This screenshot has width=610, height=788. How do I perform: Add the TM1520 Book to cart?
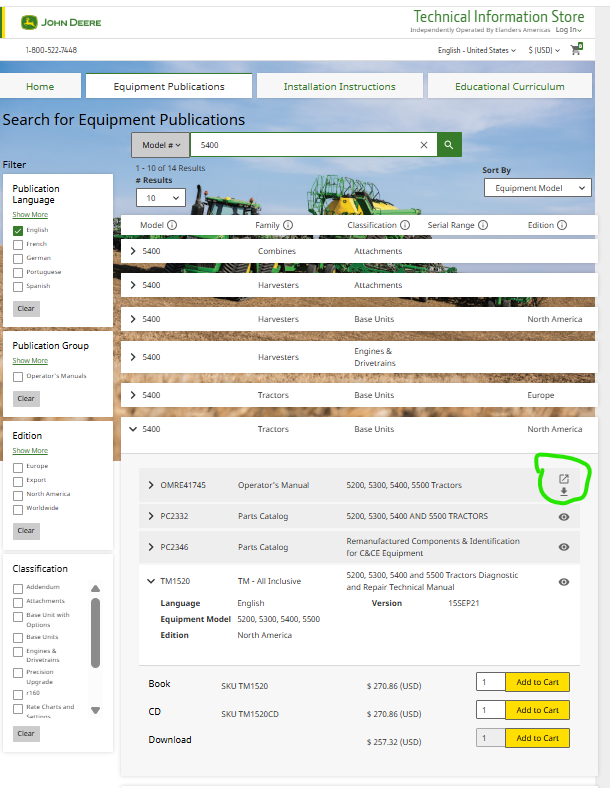pos(537,682)
